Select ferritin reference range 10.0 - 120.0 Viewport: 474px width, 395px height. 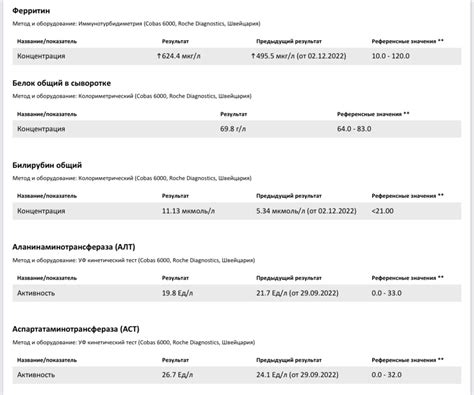coord(391,56)
